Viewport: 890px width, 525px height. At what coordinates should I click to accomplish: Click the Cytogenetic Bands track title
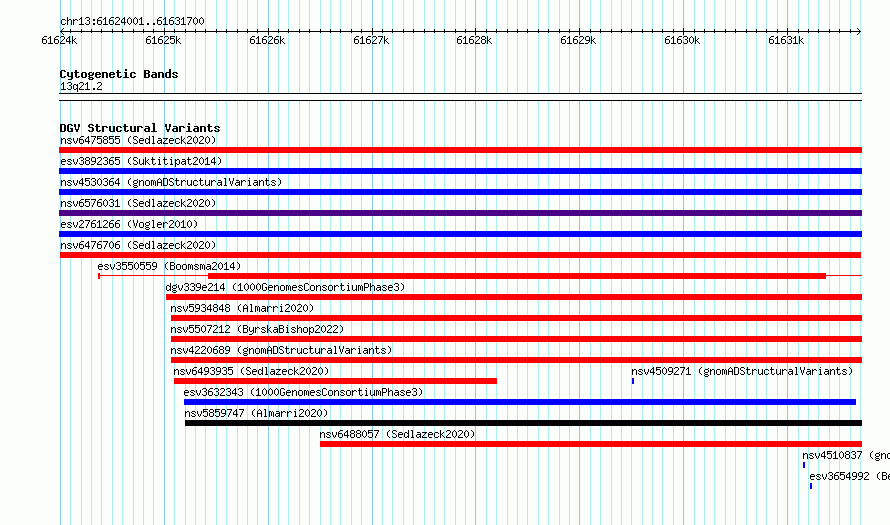pyautogui.click(x=119, y=74)
